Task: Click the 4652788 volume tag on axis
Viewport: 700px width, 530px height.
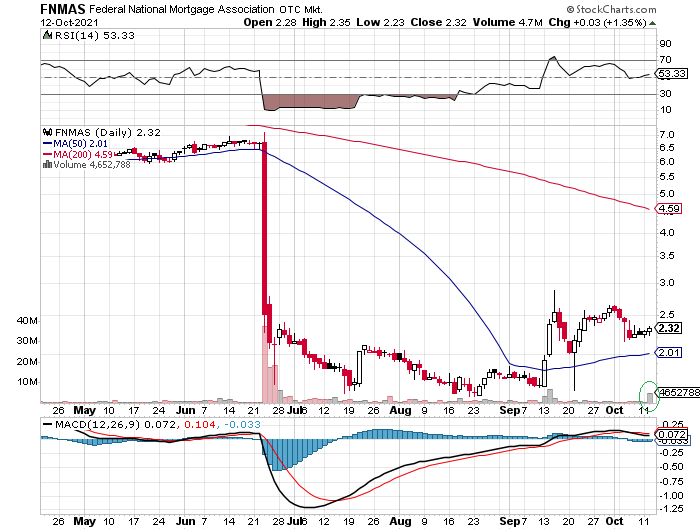Action: (679, 392)
